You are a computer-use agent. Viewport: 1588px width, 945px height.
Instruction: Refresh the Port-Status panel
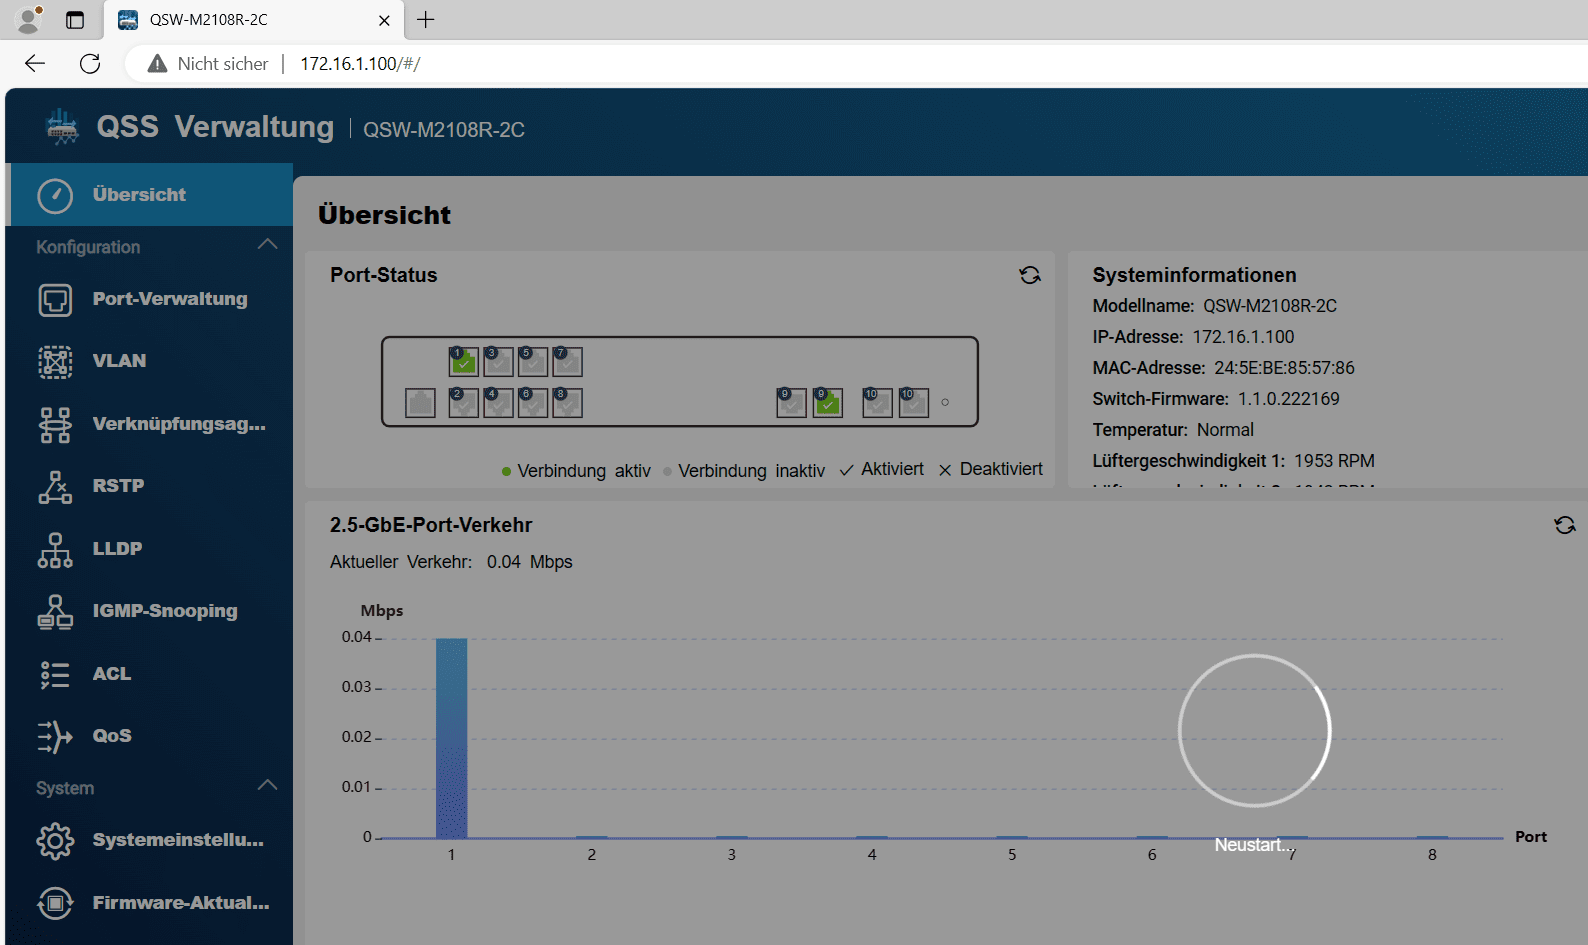[x=1030, y=275]
